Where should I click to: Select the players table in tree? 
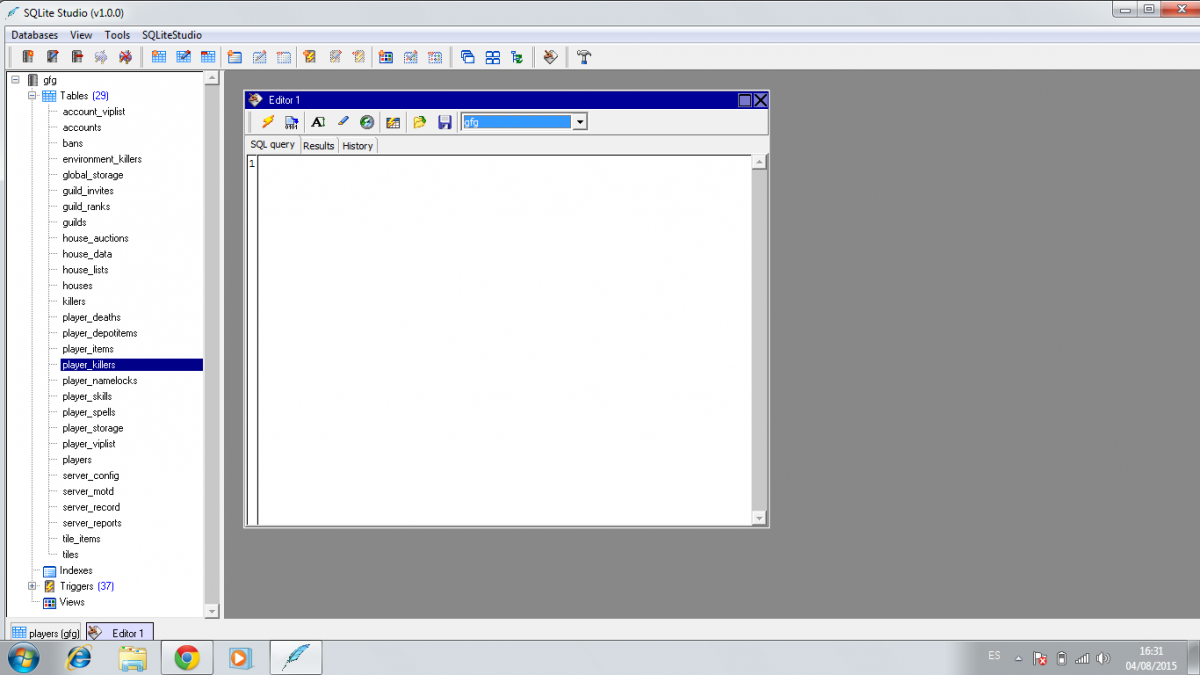[77, 460]
